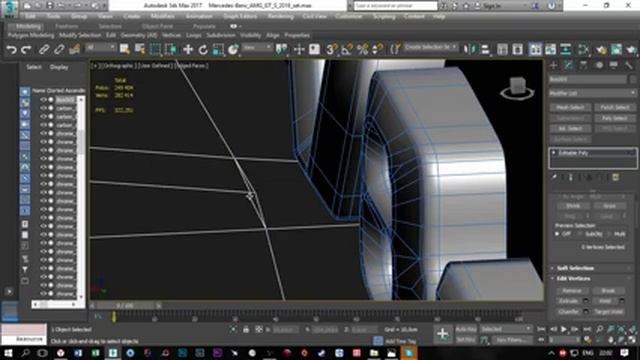640x360 pixels.
Task: Click the Target Weld button
Action: tap(608, 311)
